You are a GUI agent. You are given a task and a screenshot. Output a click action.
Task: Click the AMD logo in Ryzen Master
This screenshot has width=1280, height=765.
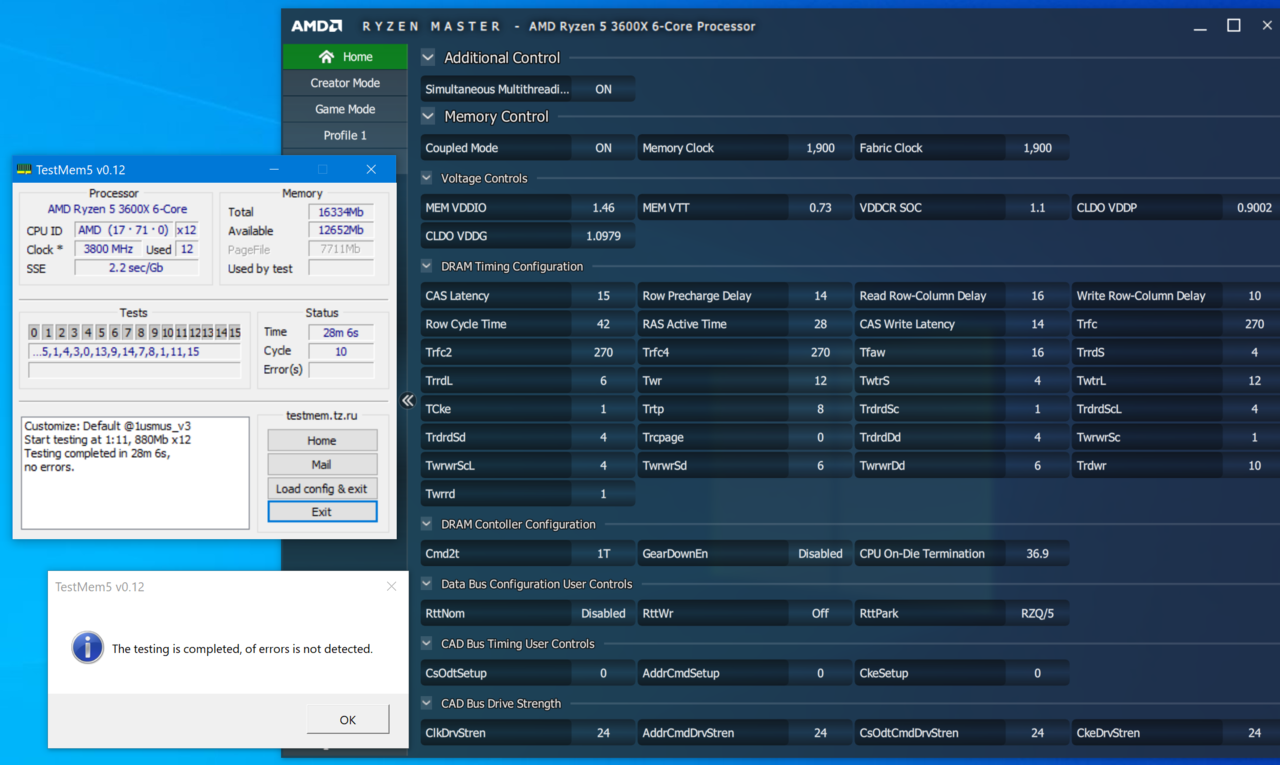(x=316, y=26)
